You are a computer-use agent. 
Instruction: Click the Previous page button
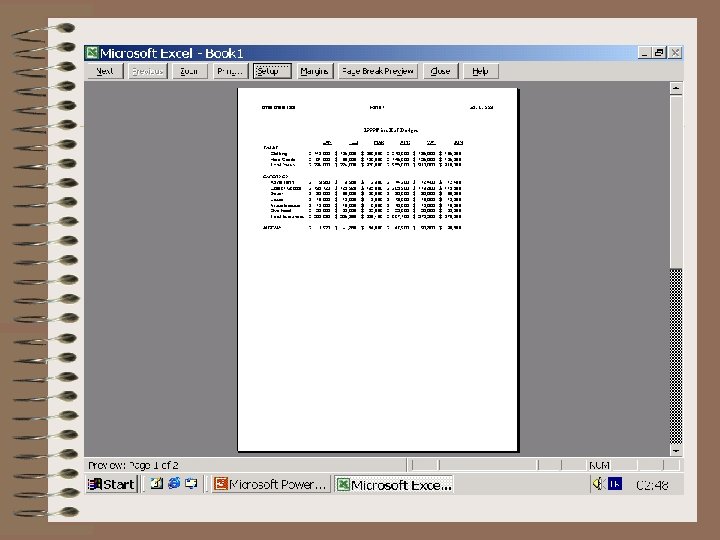point(148,71)
